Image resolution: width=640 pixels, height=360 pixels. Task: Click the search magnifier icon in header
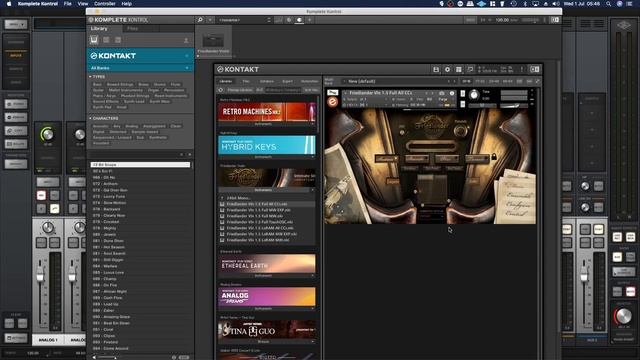click(200, 20)
